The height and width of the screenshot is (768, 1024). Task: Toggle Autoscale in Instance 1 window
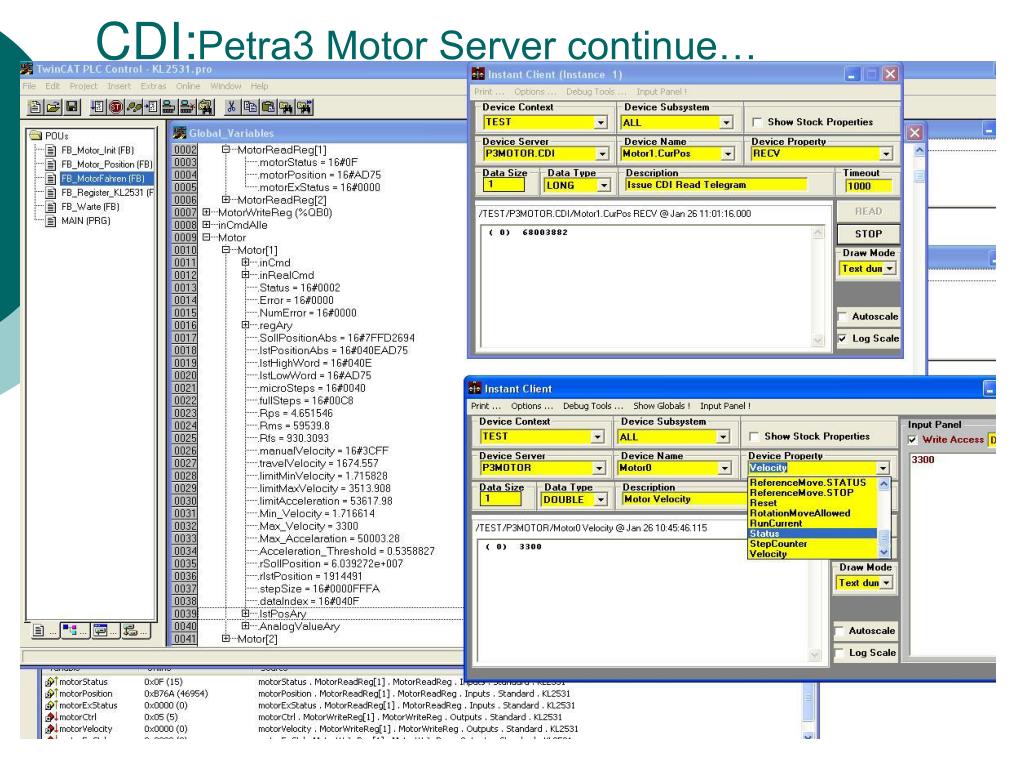(842, 317)
